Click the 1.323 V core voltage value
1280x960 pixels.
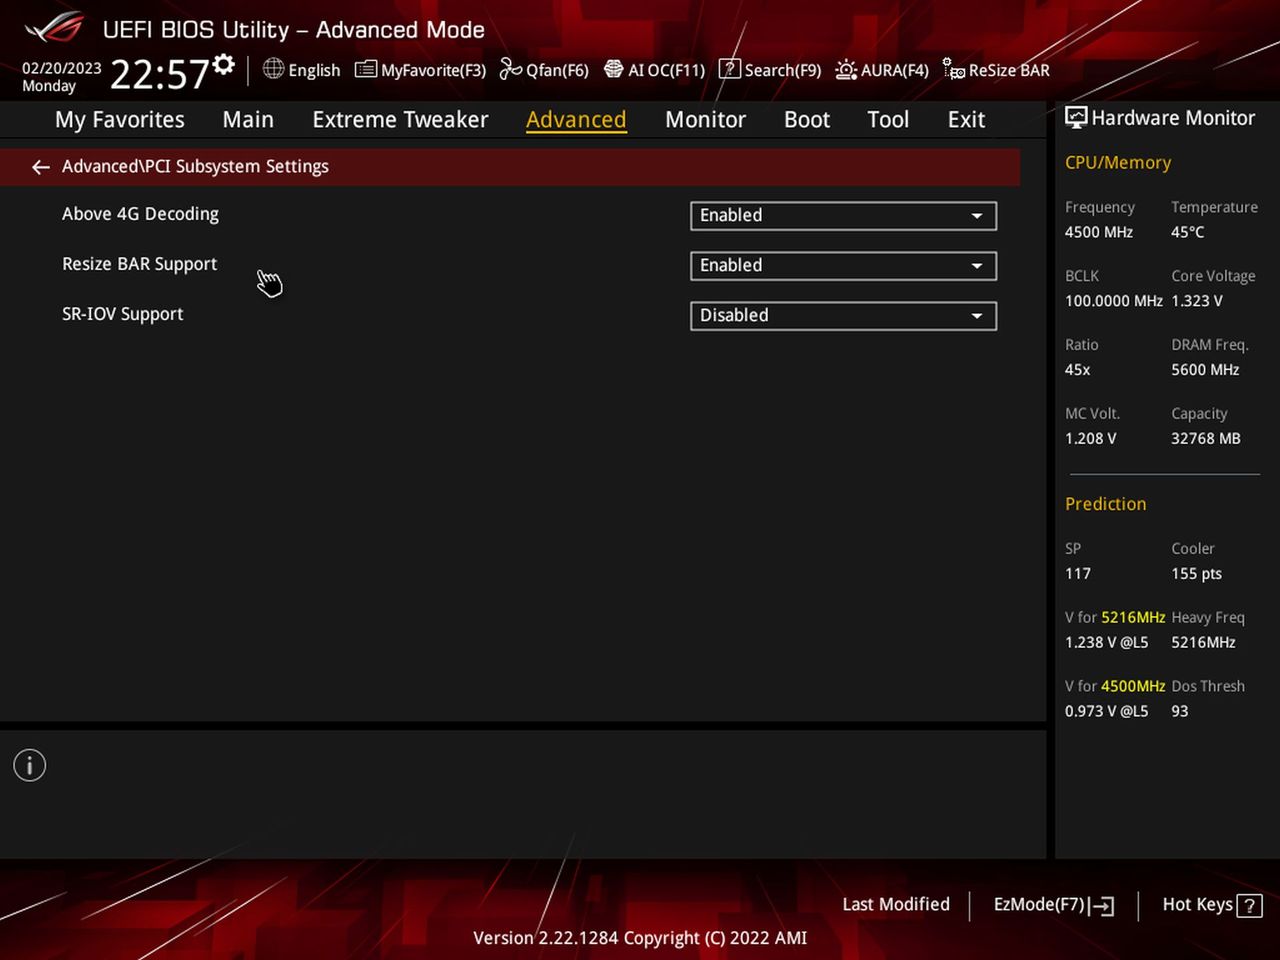1197,301
